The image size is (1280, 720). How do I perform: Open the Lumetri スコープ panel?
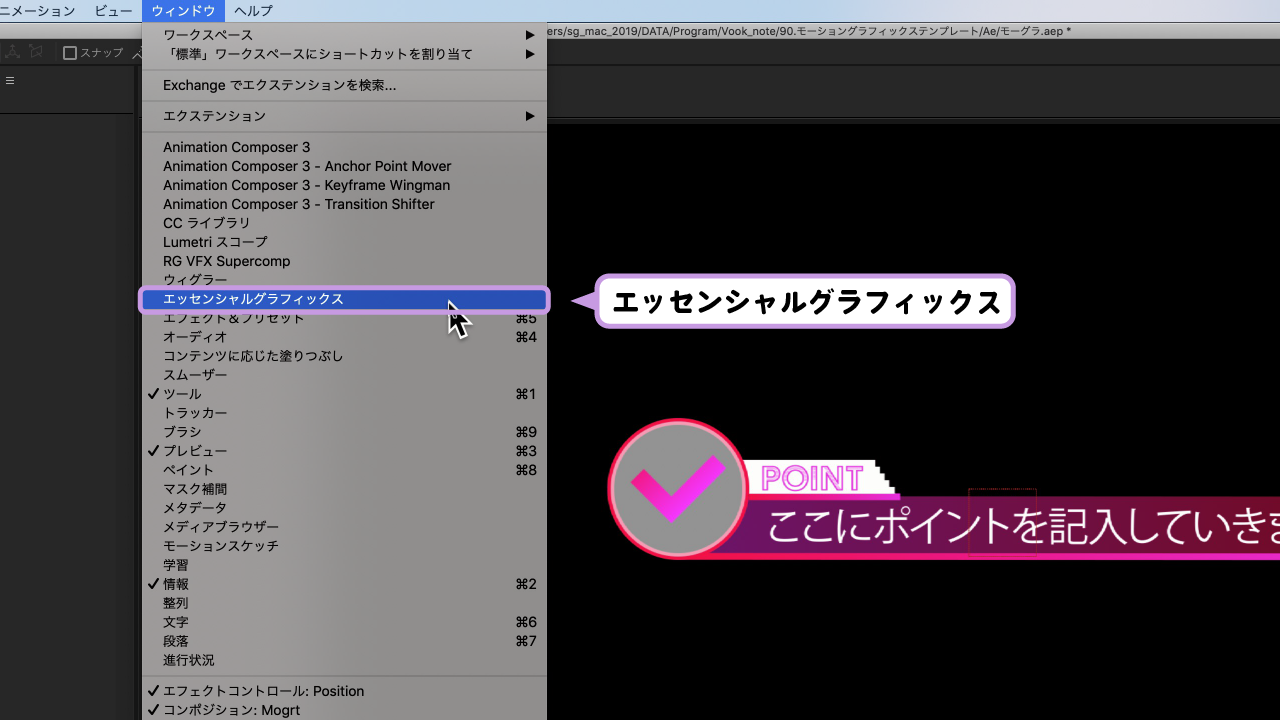pos(215,242)
